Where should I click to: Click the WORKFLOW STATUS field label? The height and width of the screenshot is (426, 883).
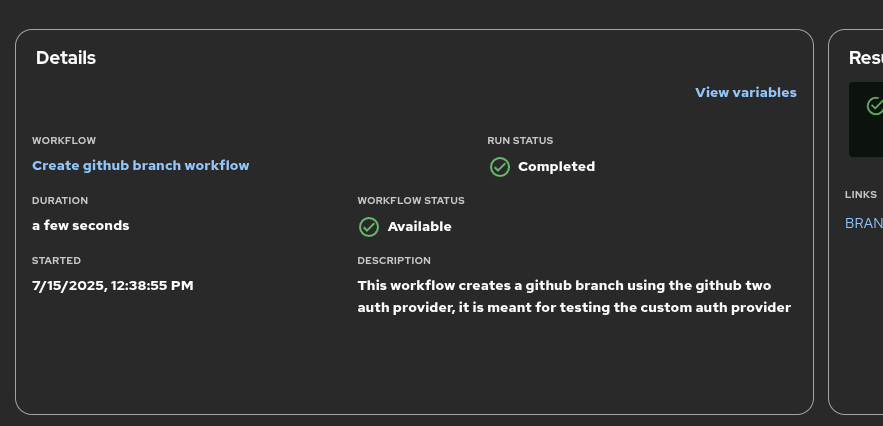[x=411, y=201]
